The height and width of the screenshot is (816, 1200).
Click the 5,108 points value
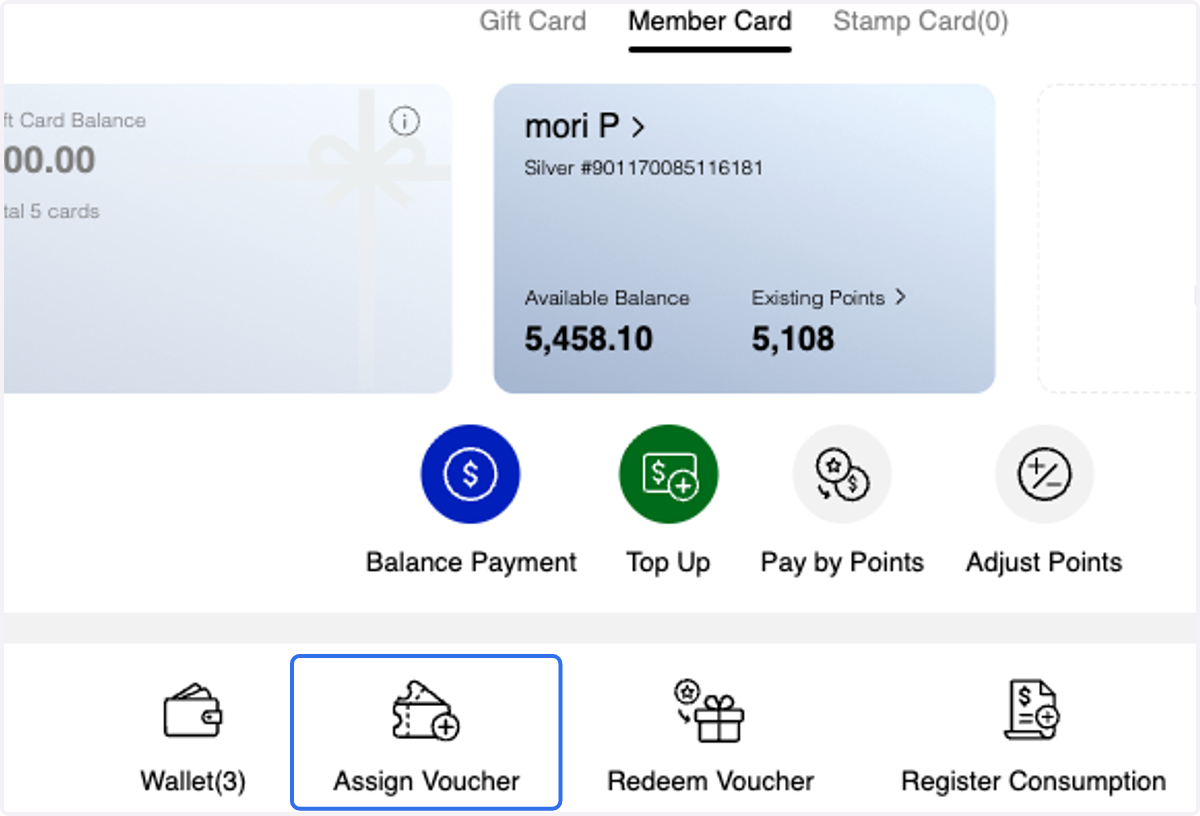point(793,339)
